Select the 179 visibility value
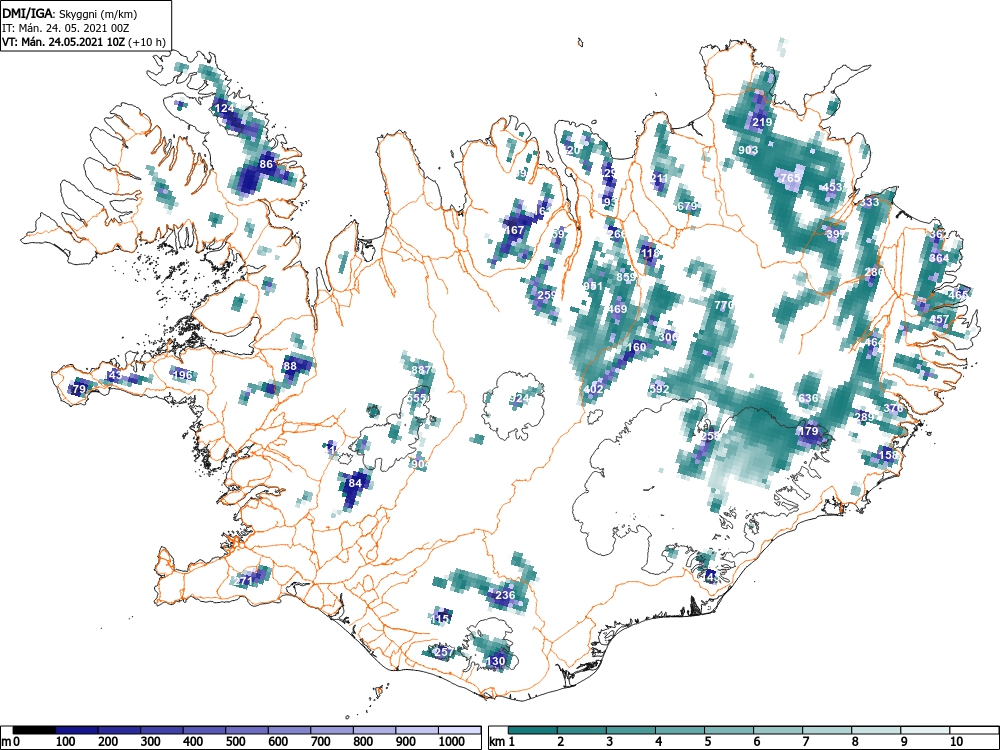Screen dimensions: 1000x750 pos(808,431)
